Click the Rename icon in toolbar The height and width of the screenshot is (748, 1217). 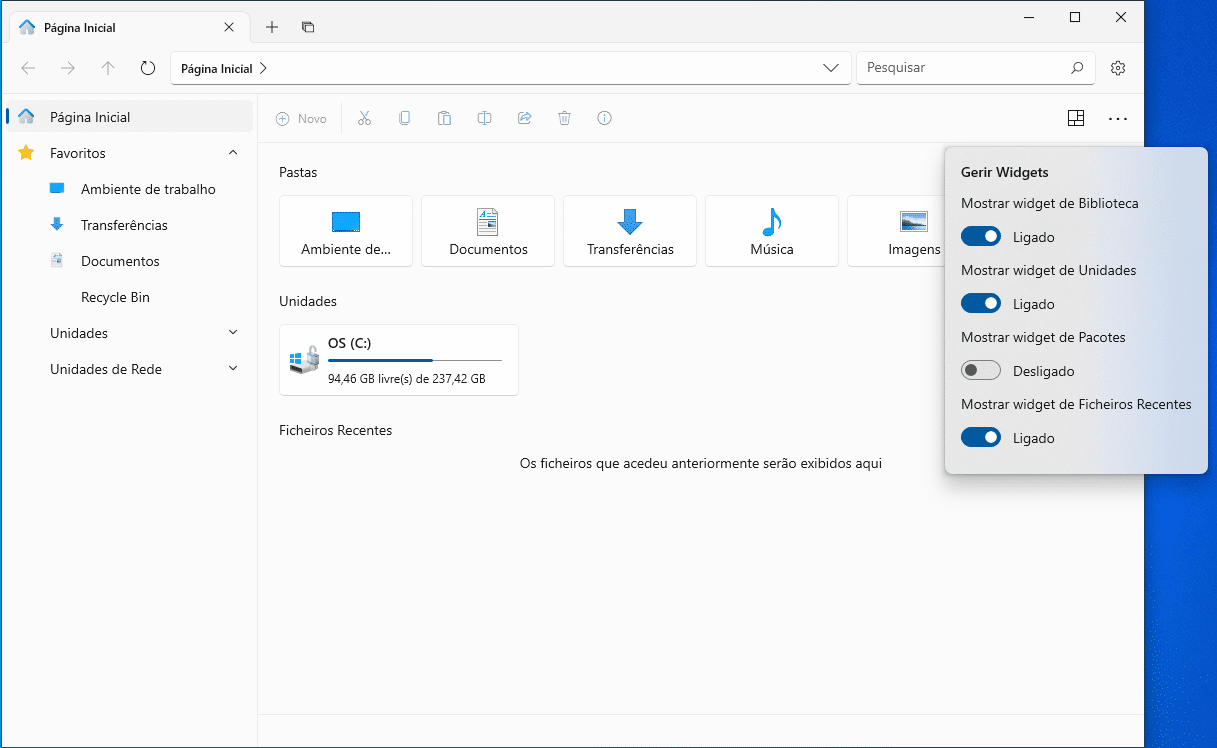pos(484,118)
